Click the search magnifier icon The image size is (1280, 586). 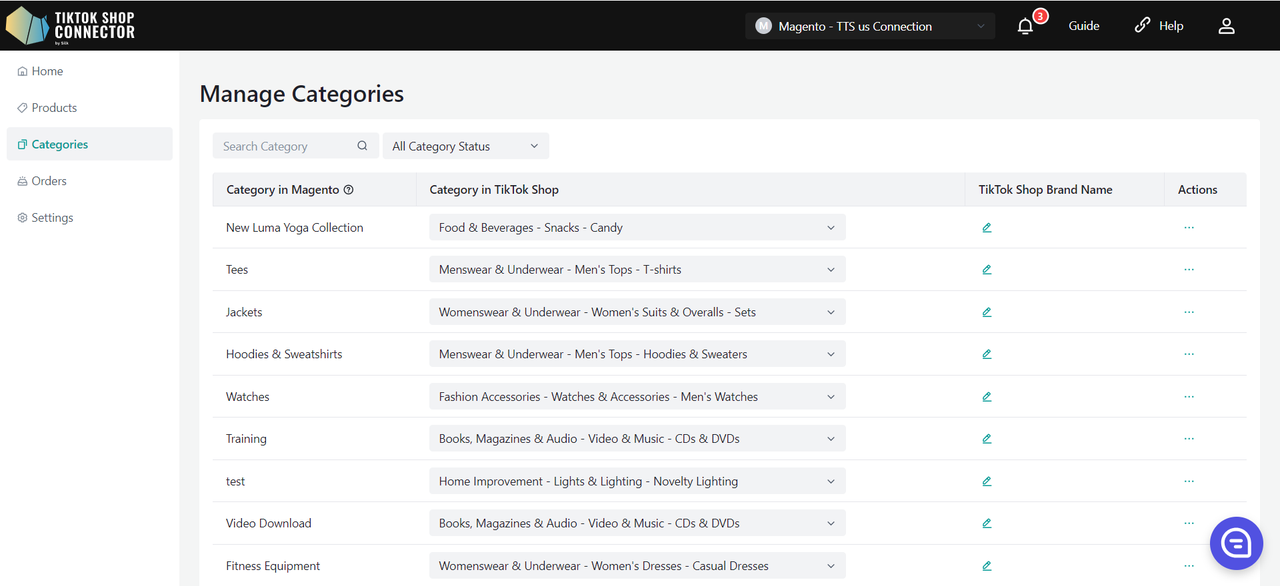pos(362,146)
